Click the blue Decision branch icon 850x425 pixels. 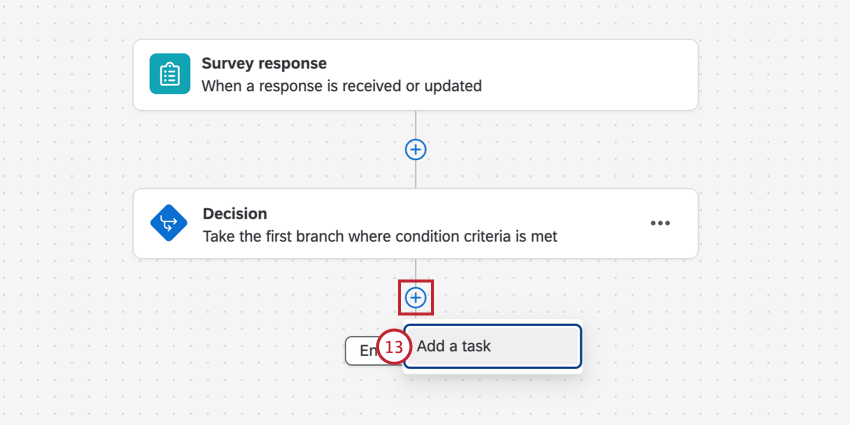(169, 225)
